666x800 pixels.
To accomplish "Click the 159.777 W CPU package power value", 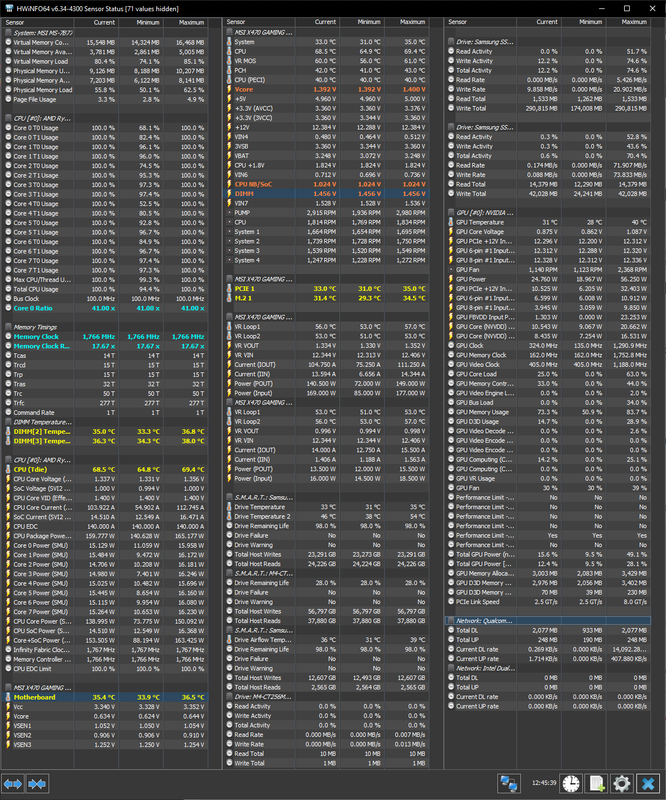I will tap(100, 536).
